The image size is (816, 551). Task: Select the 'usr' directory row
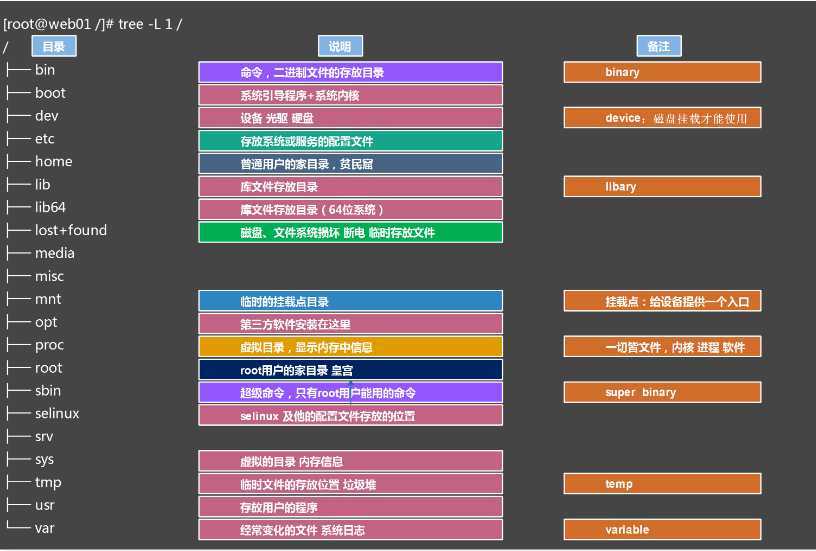tap(31, 505)
